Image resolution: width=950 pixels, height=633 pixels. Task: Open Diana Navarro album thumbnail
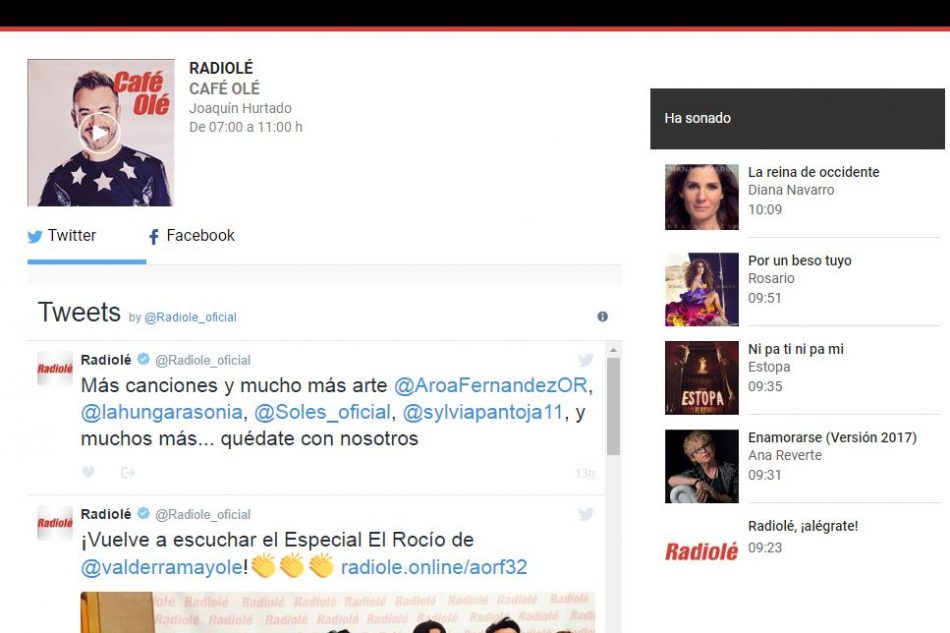click(x=702, y=198)
